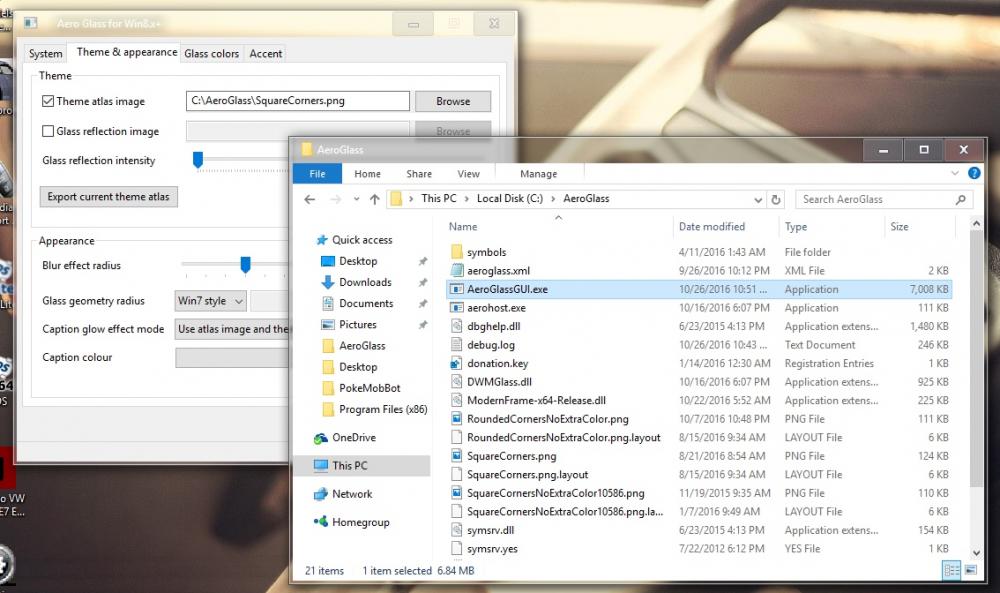Click the search magnifier icon
Screen dimensions: 1000x593
(x=961, y=199)
